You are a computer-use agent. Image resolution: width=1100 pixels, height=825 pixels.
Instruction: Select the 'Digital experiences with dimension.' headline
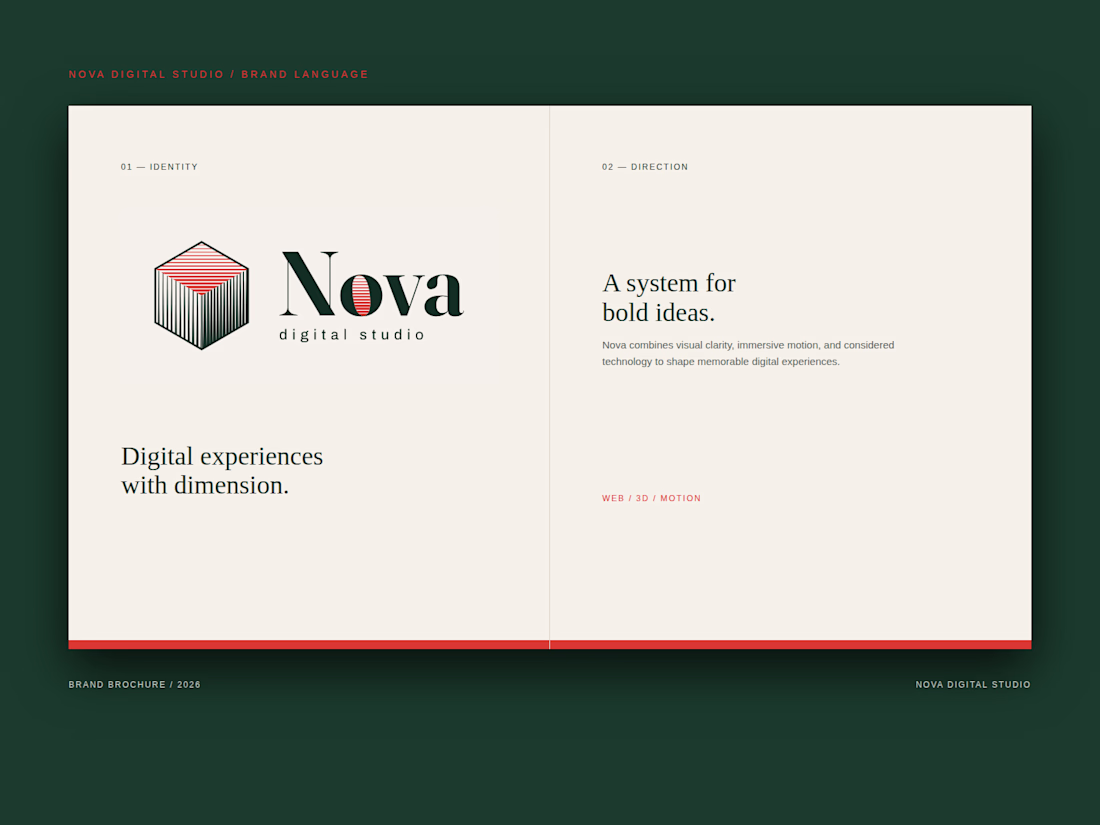[x=222, y=470]
